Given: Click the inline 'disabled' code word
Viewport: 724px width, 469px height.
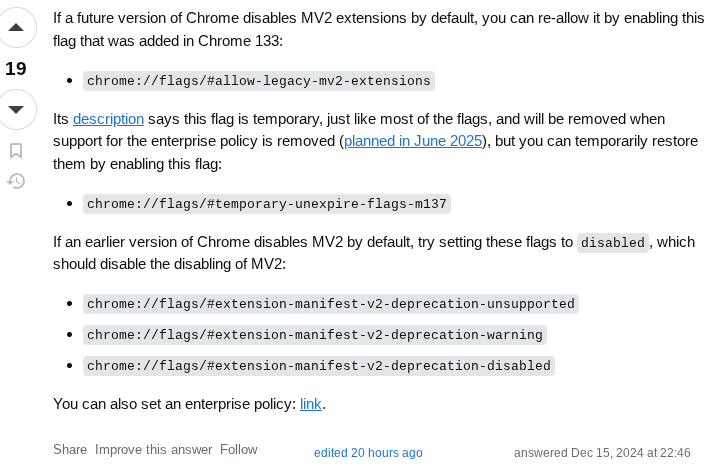Looking at the screenshot, I should click(x=613, y=242).
